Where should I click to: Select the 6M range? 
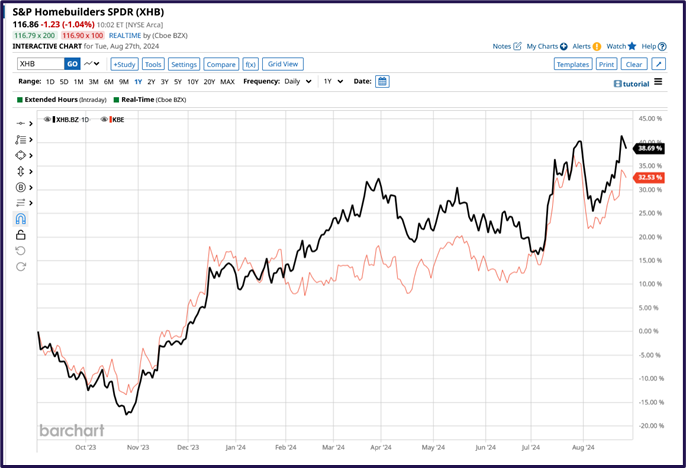pos(108,82)
